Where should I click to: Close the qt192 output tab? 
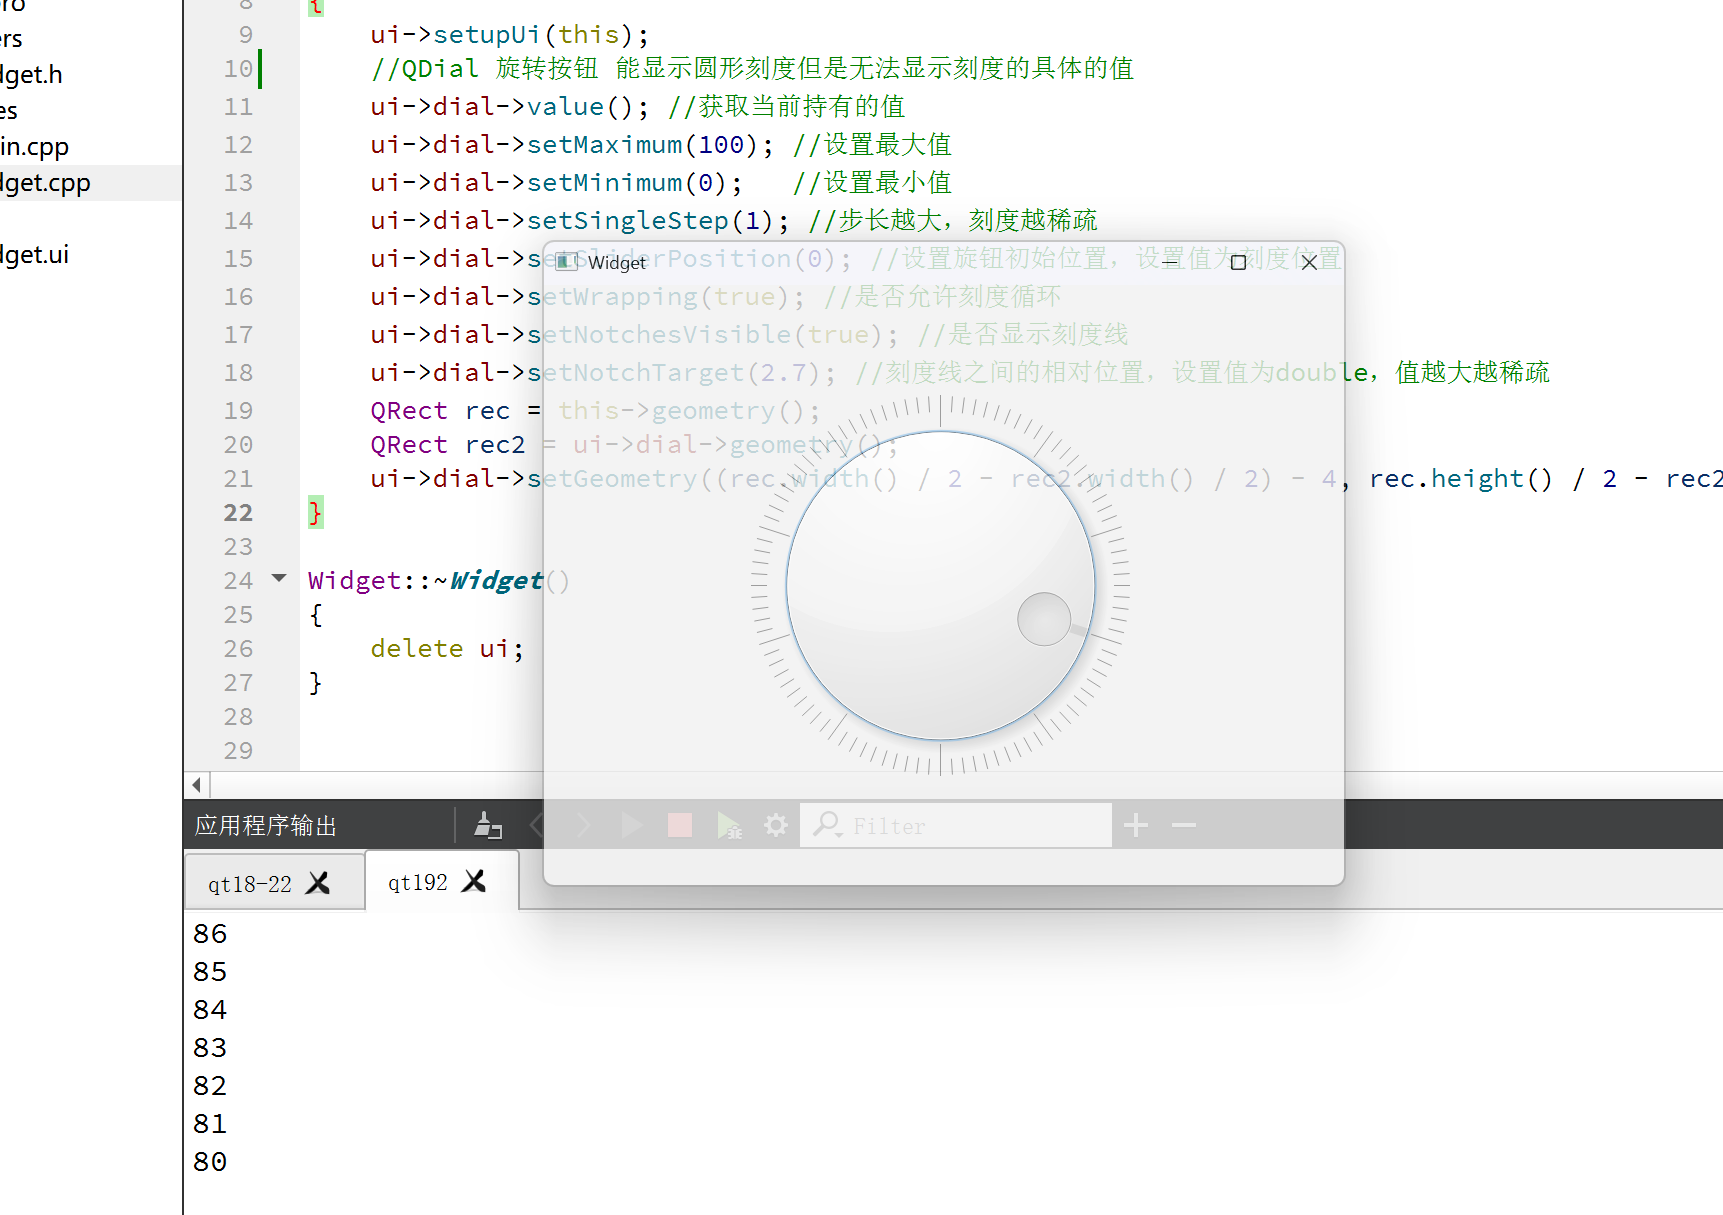point(474,881)
